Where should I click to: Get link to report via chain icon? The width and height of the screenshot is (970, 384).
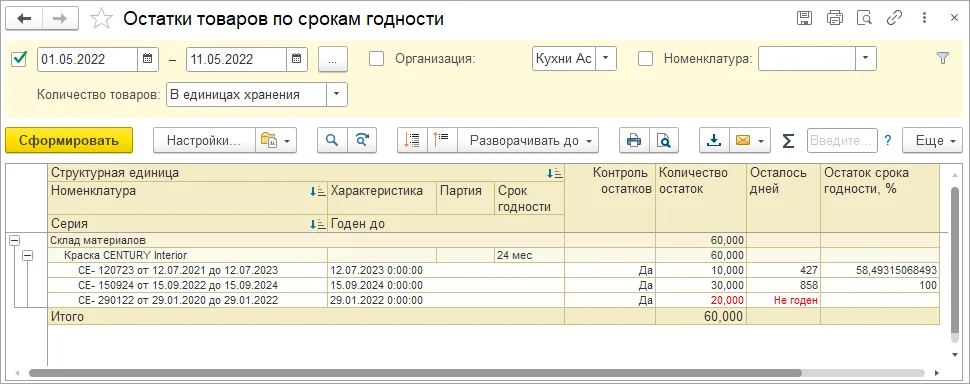(x=894, y=18)
